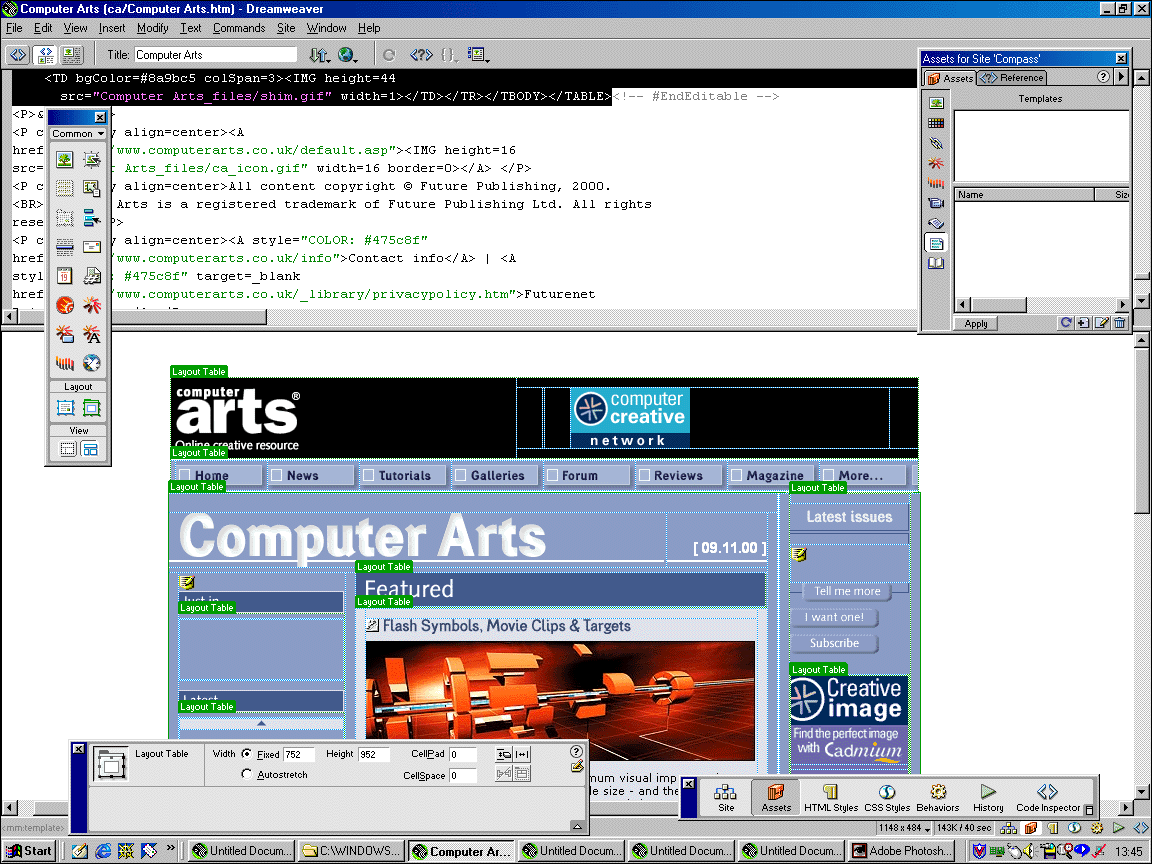Insert Date calendar icon in Objects panel

[x=65, y=276]
